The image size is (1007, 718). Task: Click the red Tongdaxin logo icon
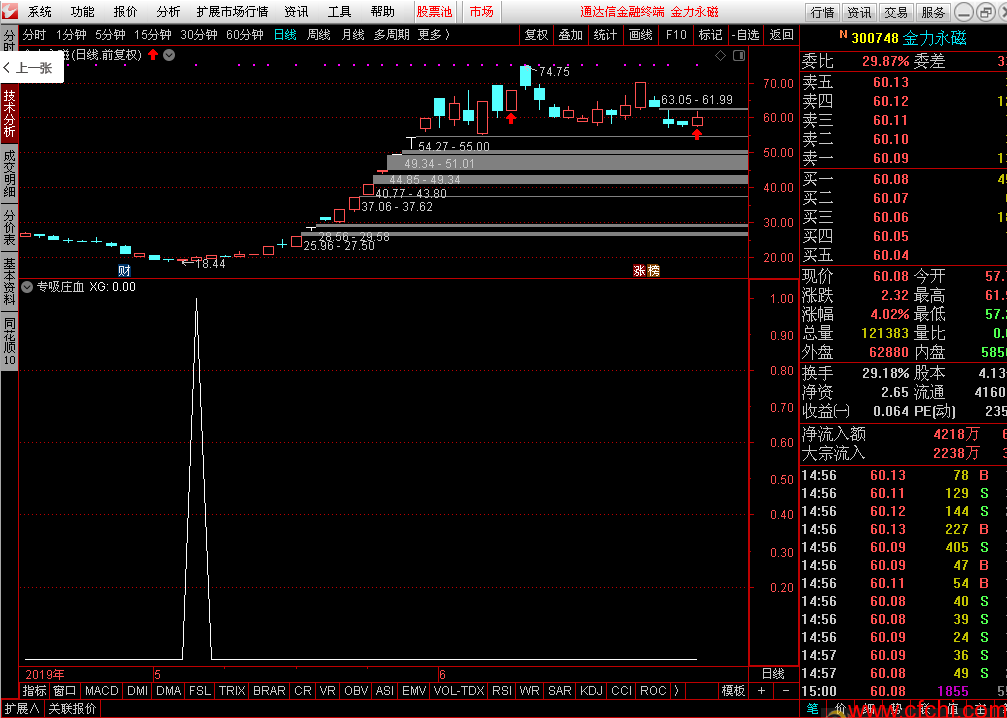(x=10, y=12)
